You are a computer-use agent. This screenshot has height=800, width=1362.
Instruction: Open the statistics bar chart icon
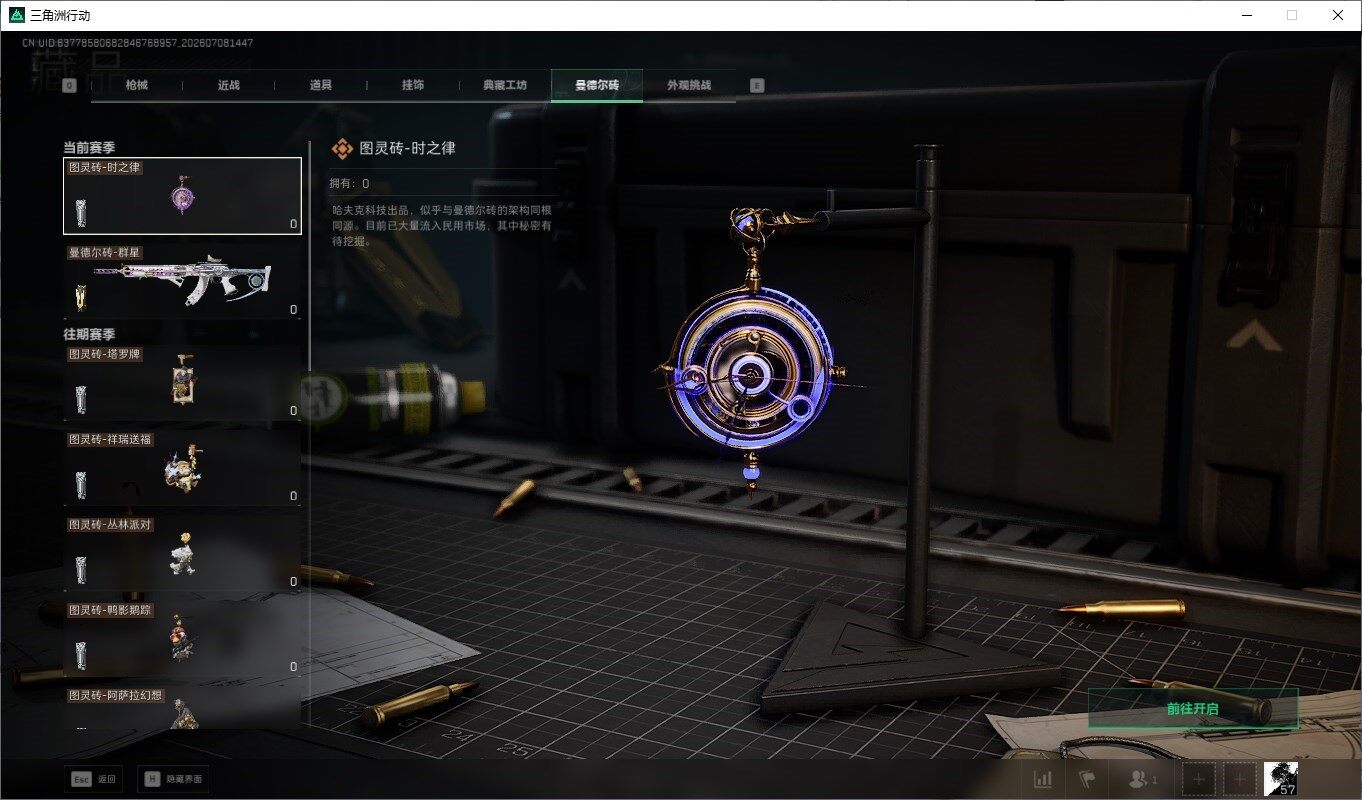(x=1043, y=779)
